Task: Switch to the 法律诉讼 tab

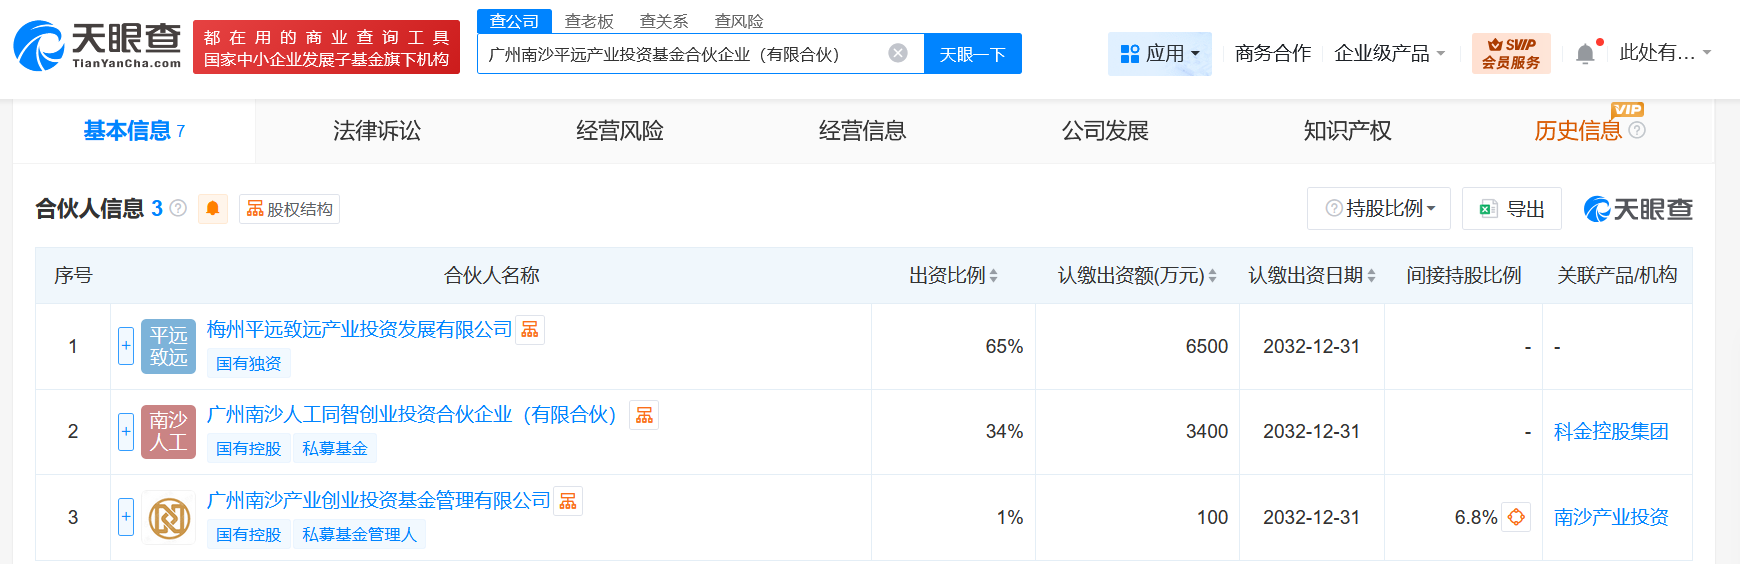Action: point(377,131)
